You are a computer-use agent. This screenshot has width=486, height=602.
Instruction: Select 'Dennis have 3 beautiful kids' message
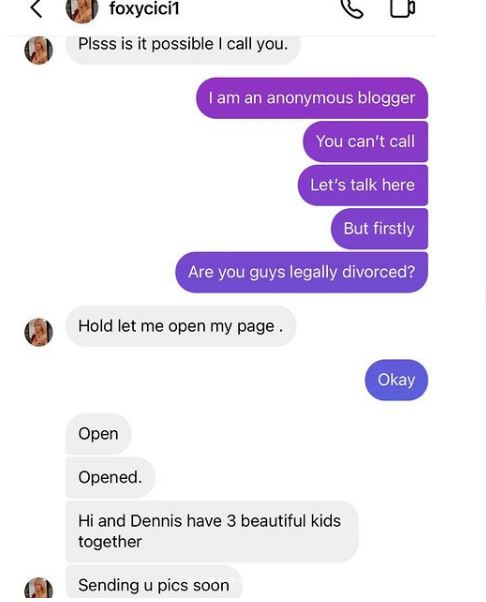pos(212,531)
